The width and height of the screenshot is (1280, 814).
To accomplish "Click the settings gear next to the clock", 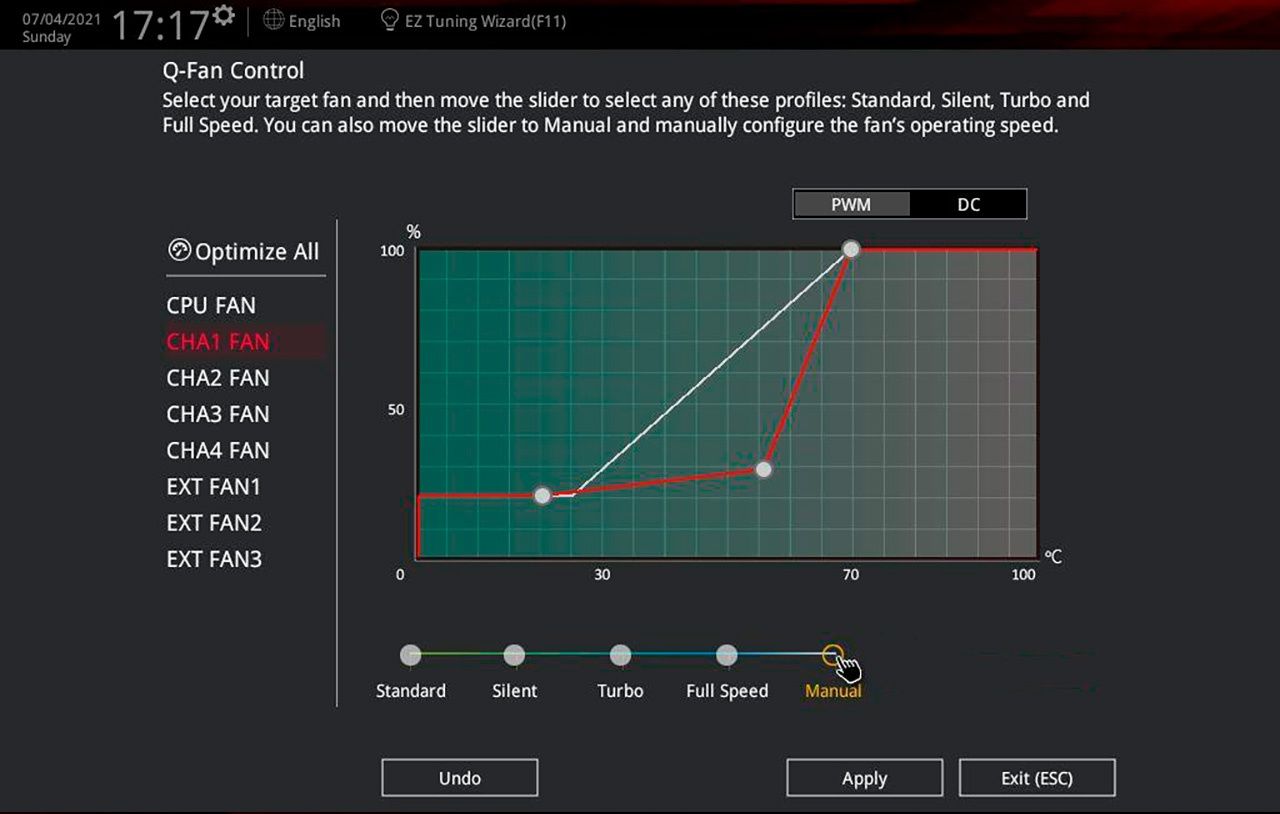I will pyautogui.click(x=224, y=16).
